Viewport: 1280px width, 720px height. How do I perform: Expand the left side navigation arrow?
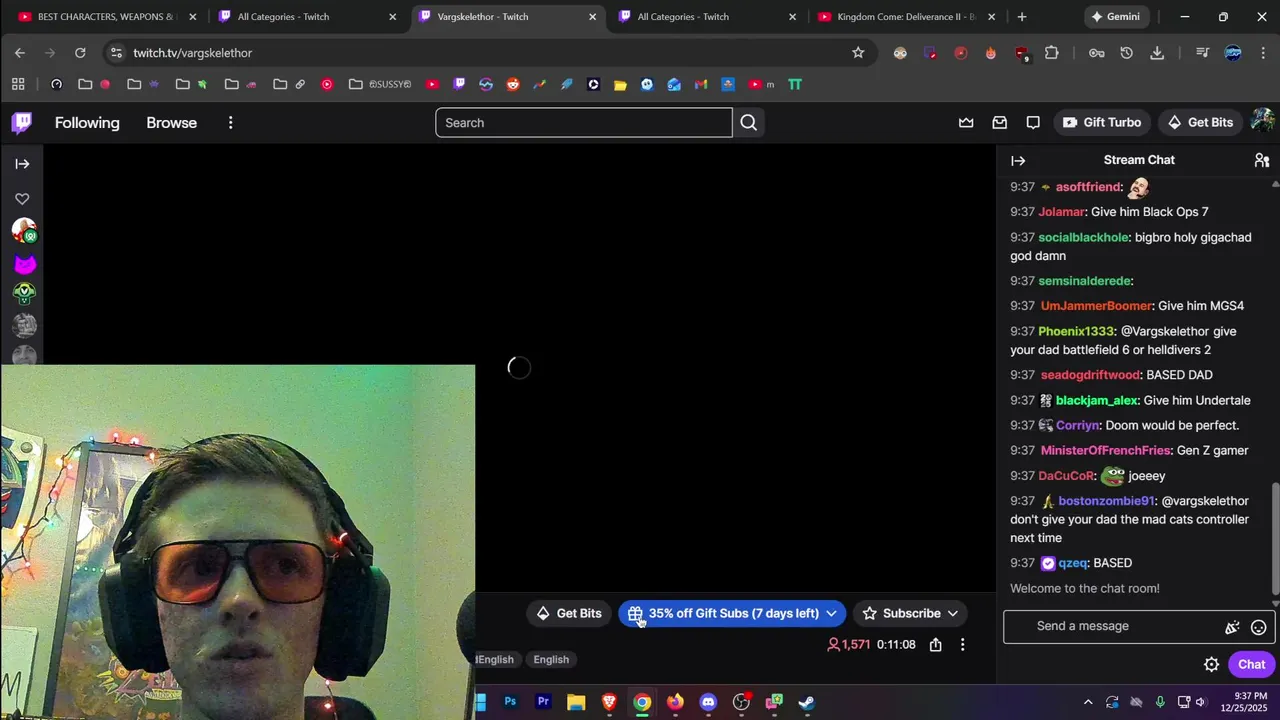[22, 164]
